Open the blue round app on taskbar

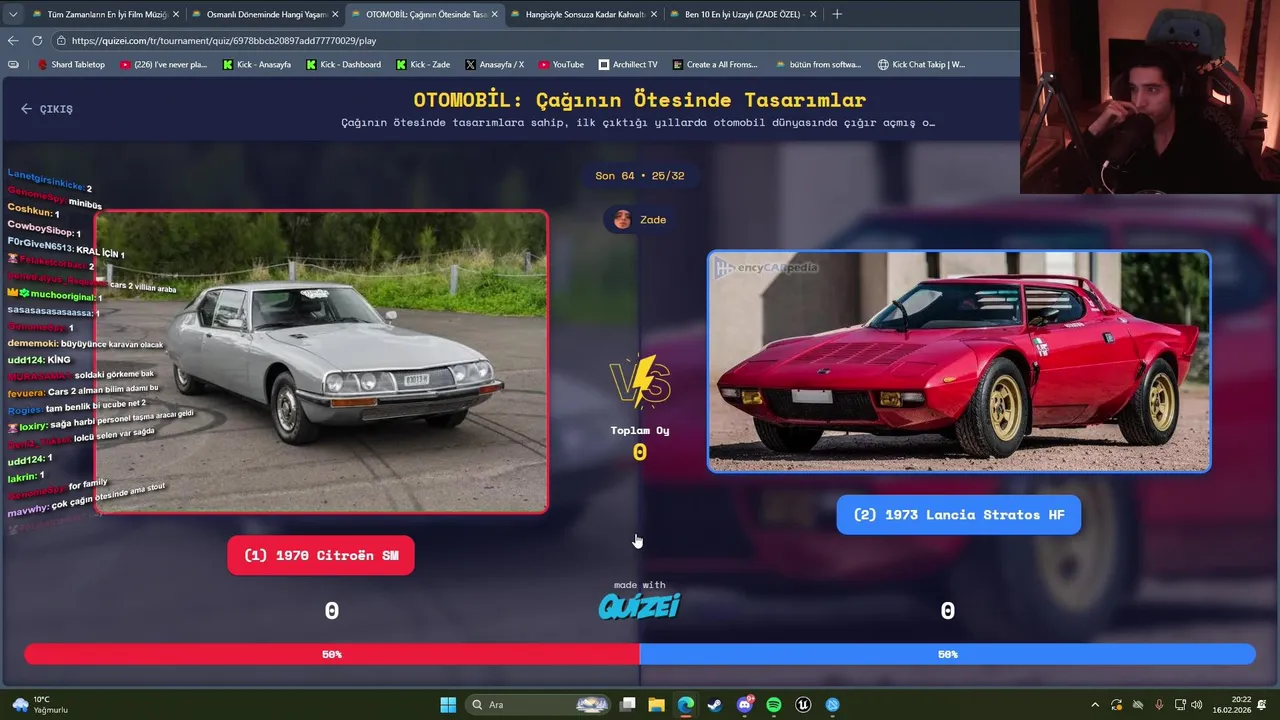[x=833, y=704]
